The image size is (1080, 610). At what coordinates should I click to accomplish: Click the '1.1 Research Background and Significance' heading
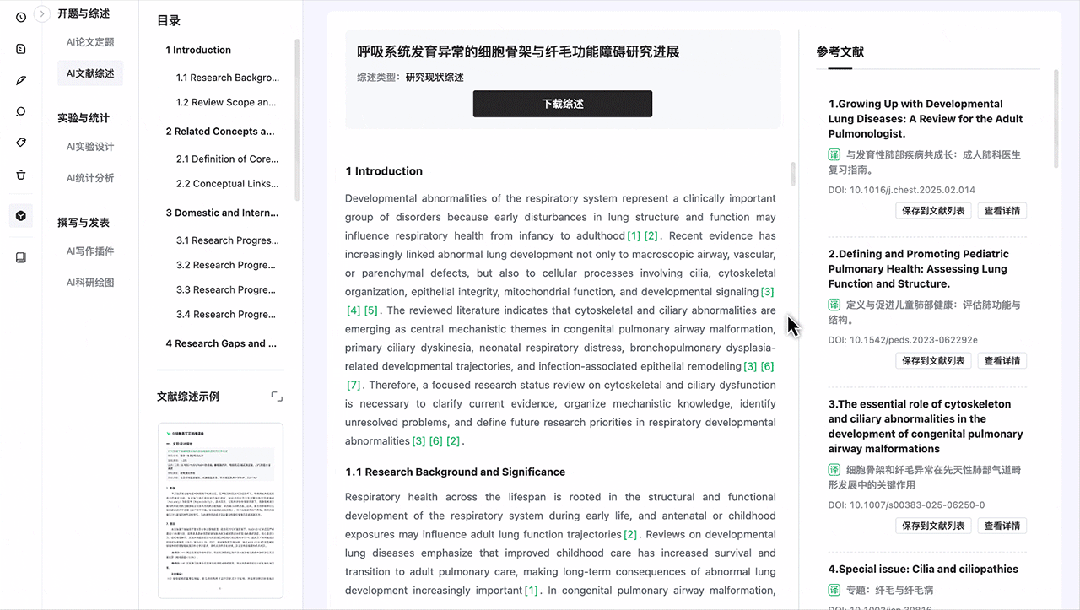coord(455,472)
